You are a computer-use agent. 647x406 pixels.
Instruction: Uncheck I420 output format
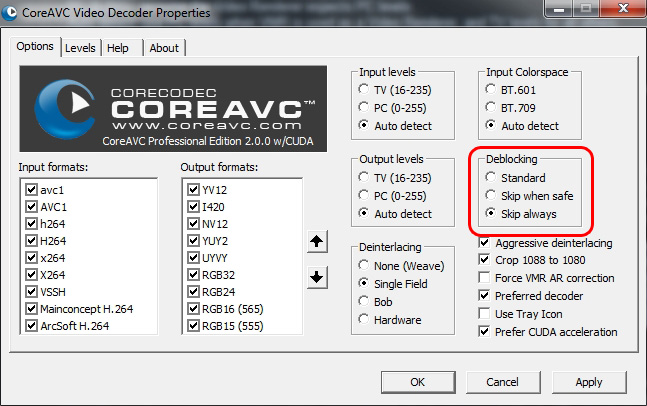click(194, 207)
